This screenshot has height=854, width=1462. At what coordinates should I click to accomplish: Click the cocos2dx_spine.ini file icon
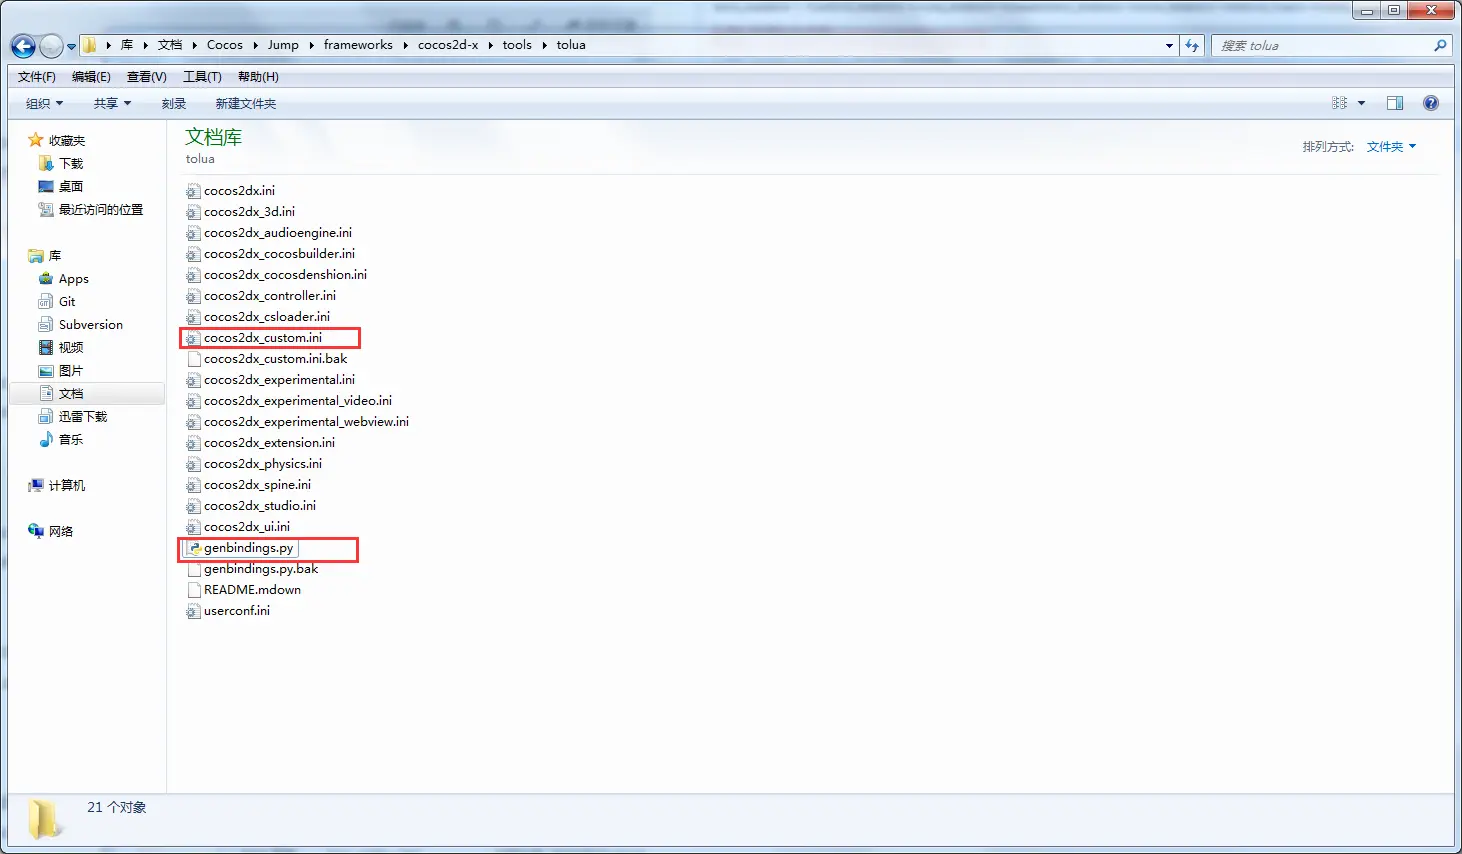(x=194, y=485)
